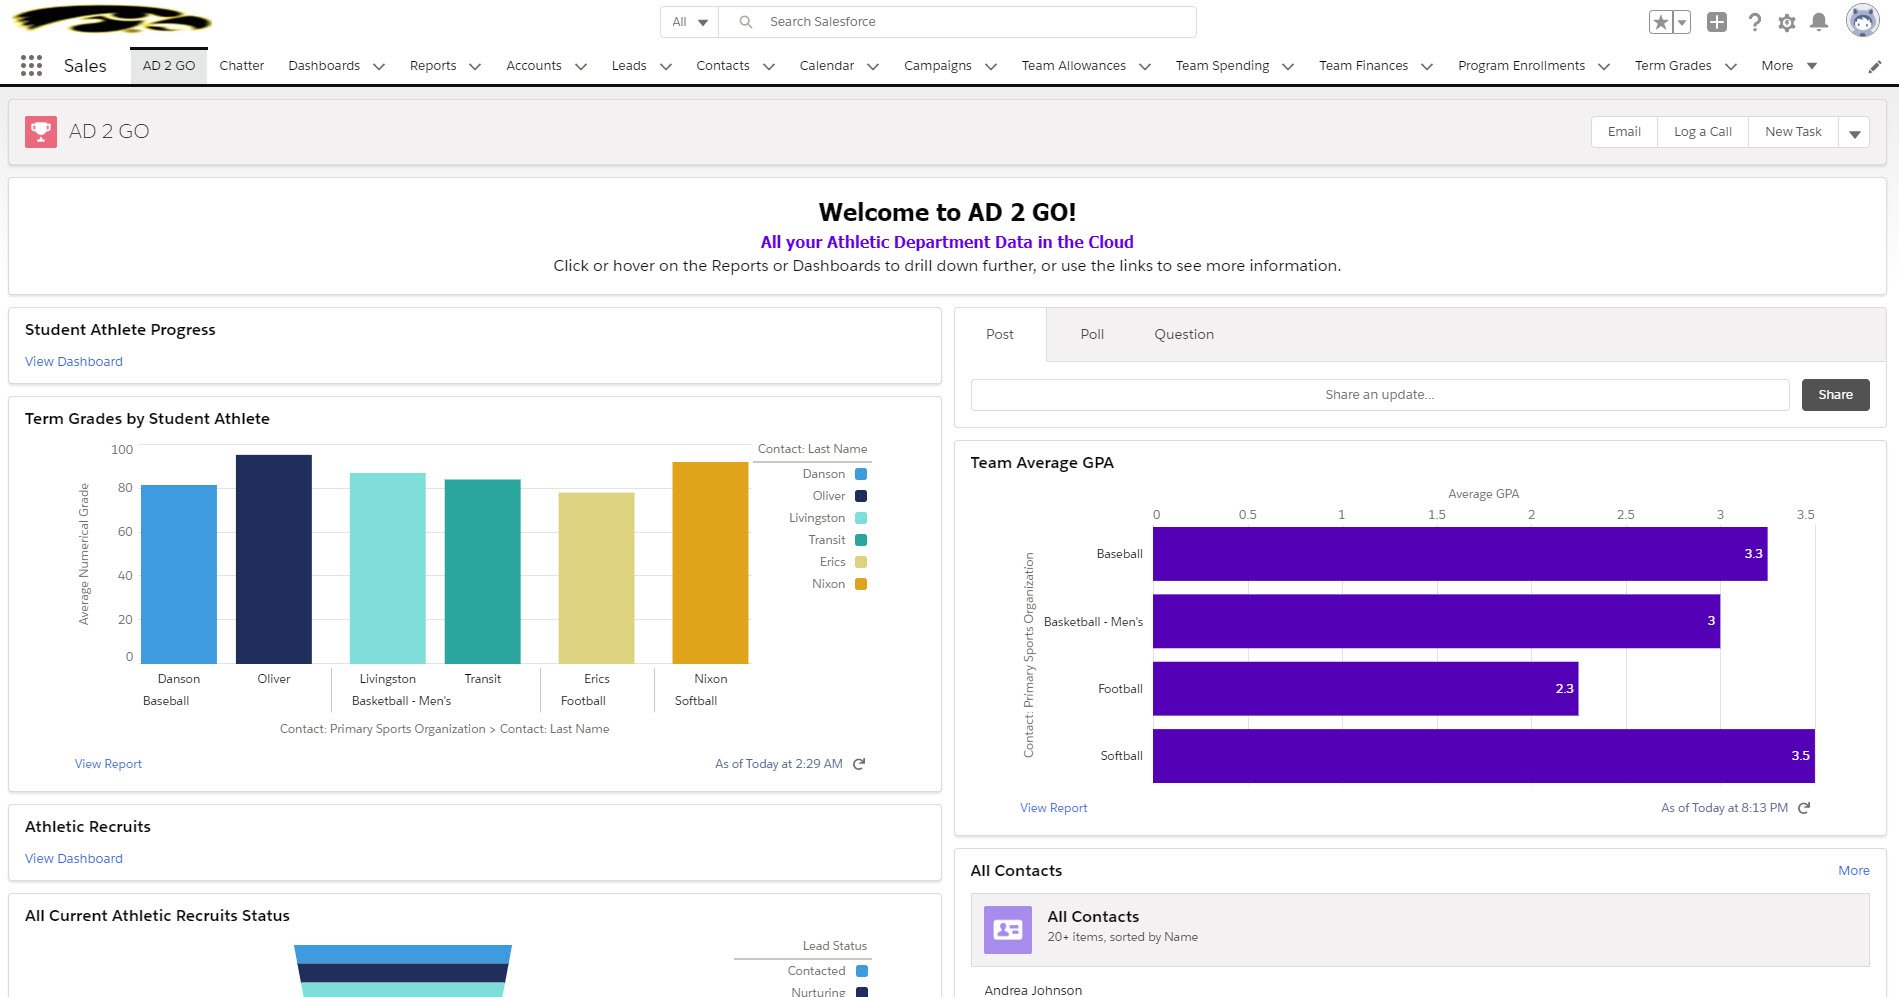
Task: Expand the Program Enrollments dropdown chevron
Action: (x=1604, y=67)
